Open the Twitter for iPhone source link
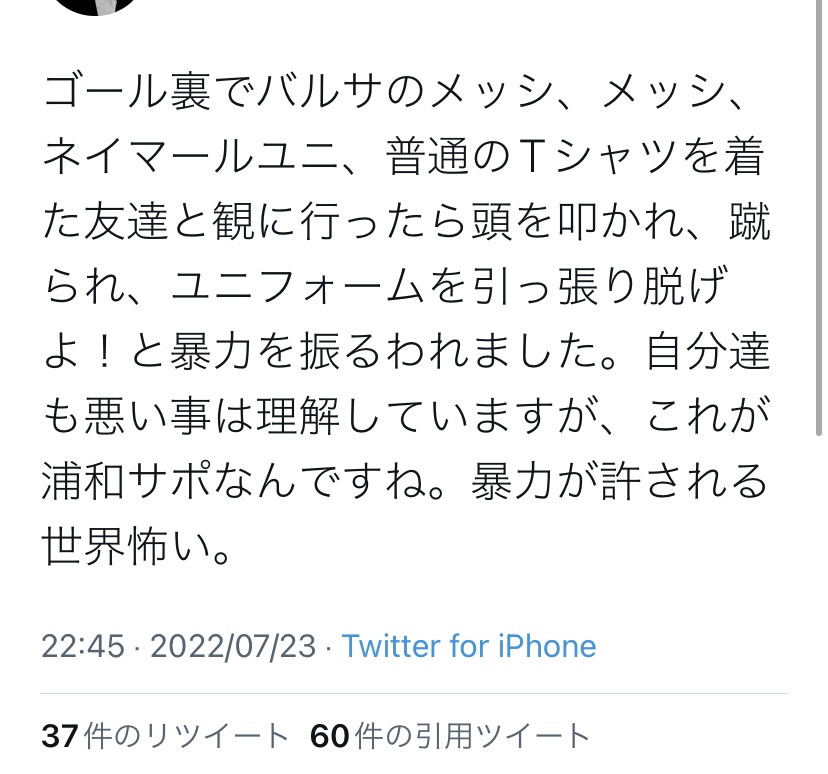Screen dimensions: 828x774 coord(469,646)
